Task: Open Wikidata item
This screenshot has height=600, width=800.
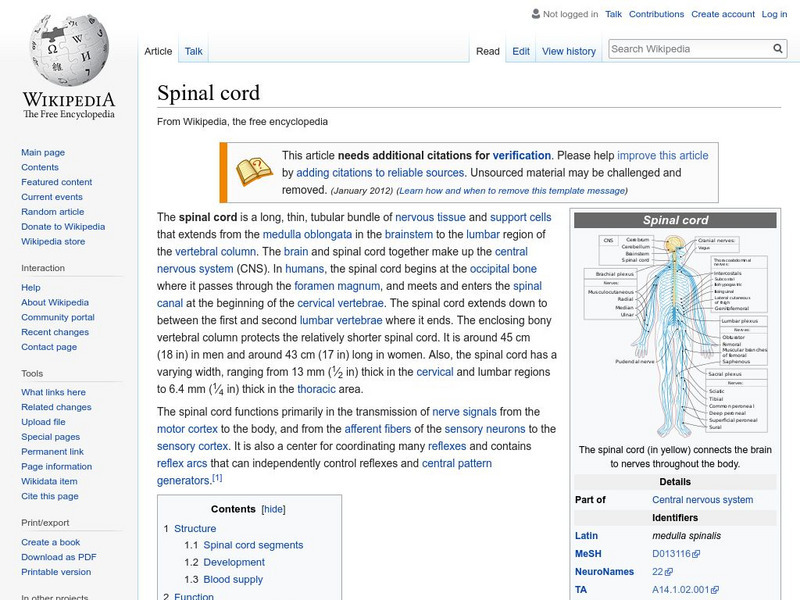Action: [x=49, y=481]
